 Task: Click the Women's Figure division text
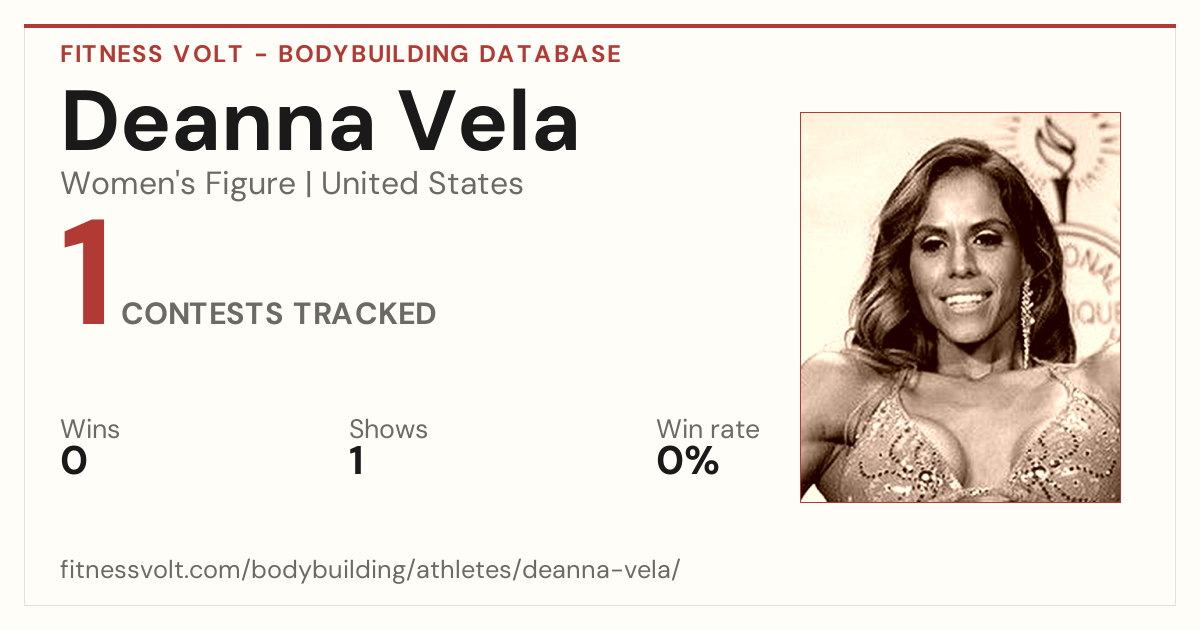178,184
